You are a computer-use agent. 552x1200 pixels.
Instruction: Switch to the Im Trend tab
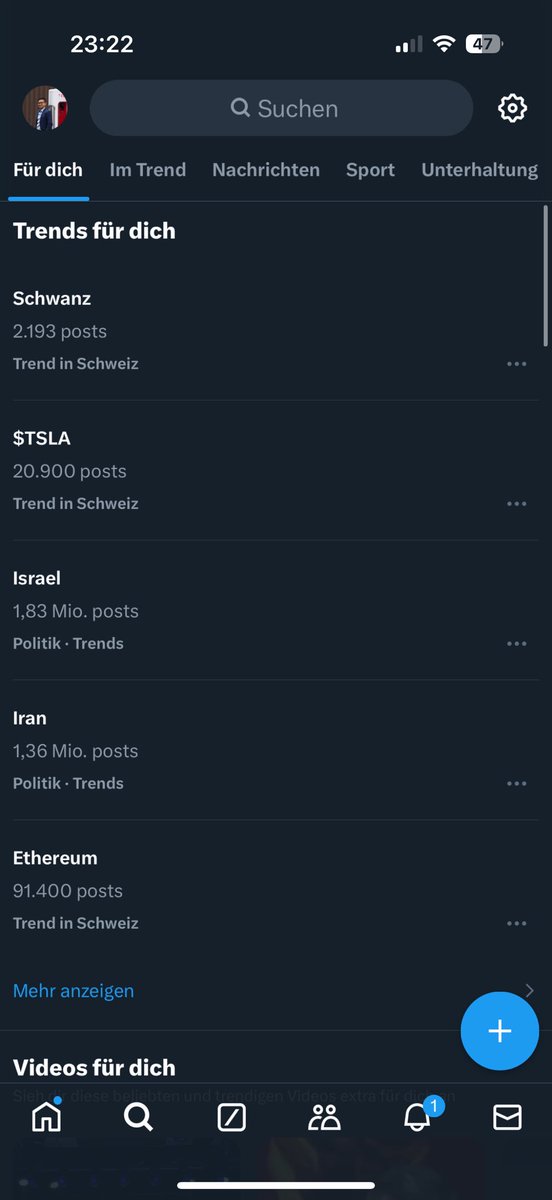pyautogui.click(x=147, y=170)
